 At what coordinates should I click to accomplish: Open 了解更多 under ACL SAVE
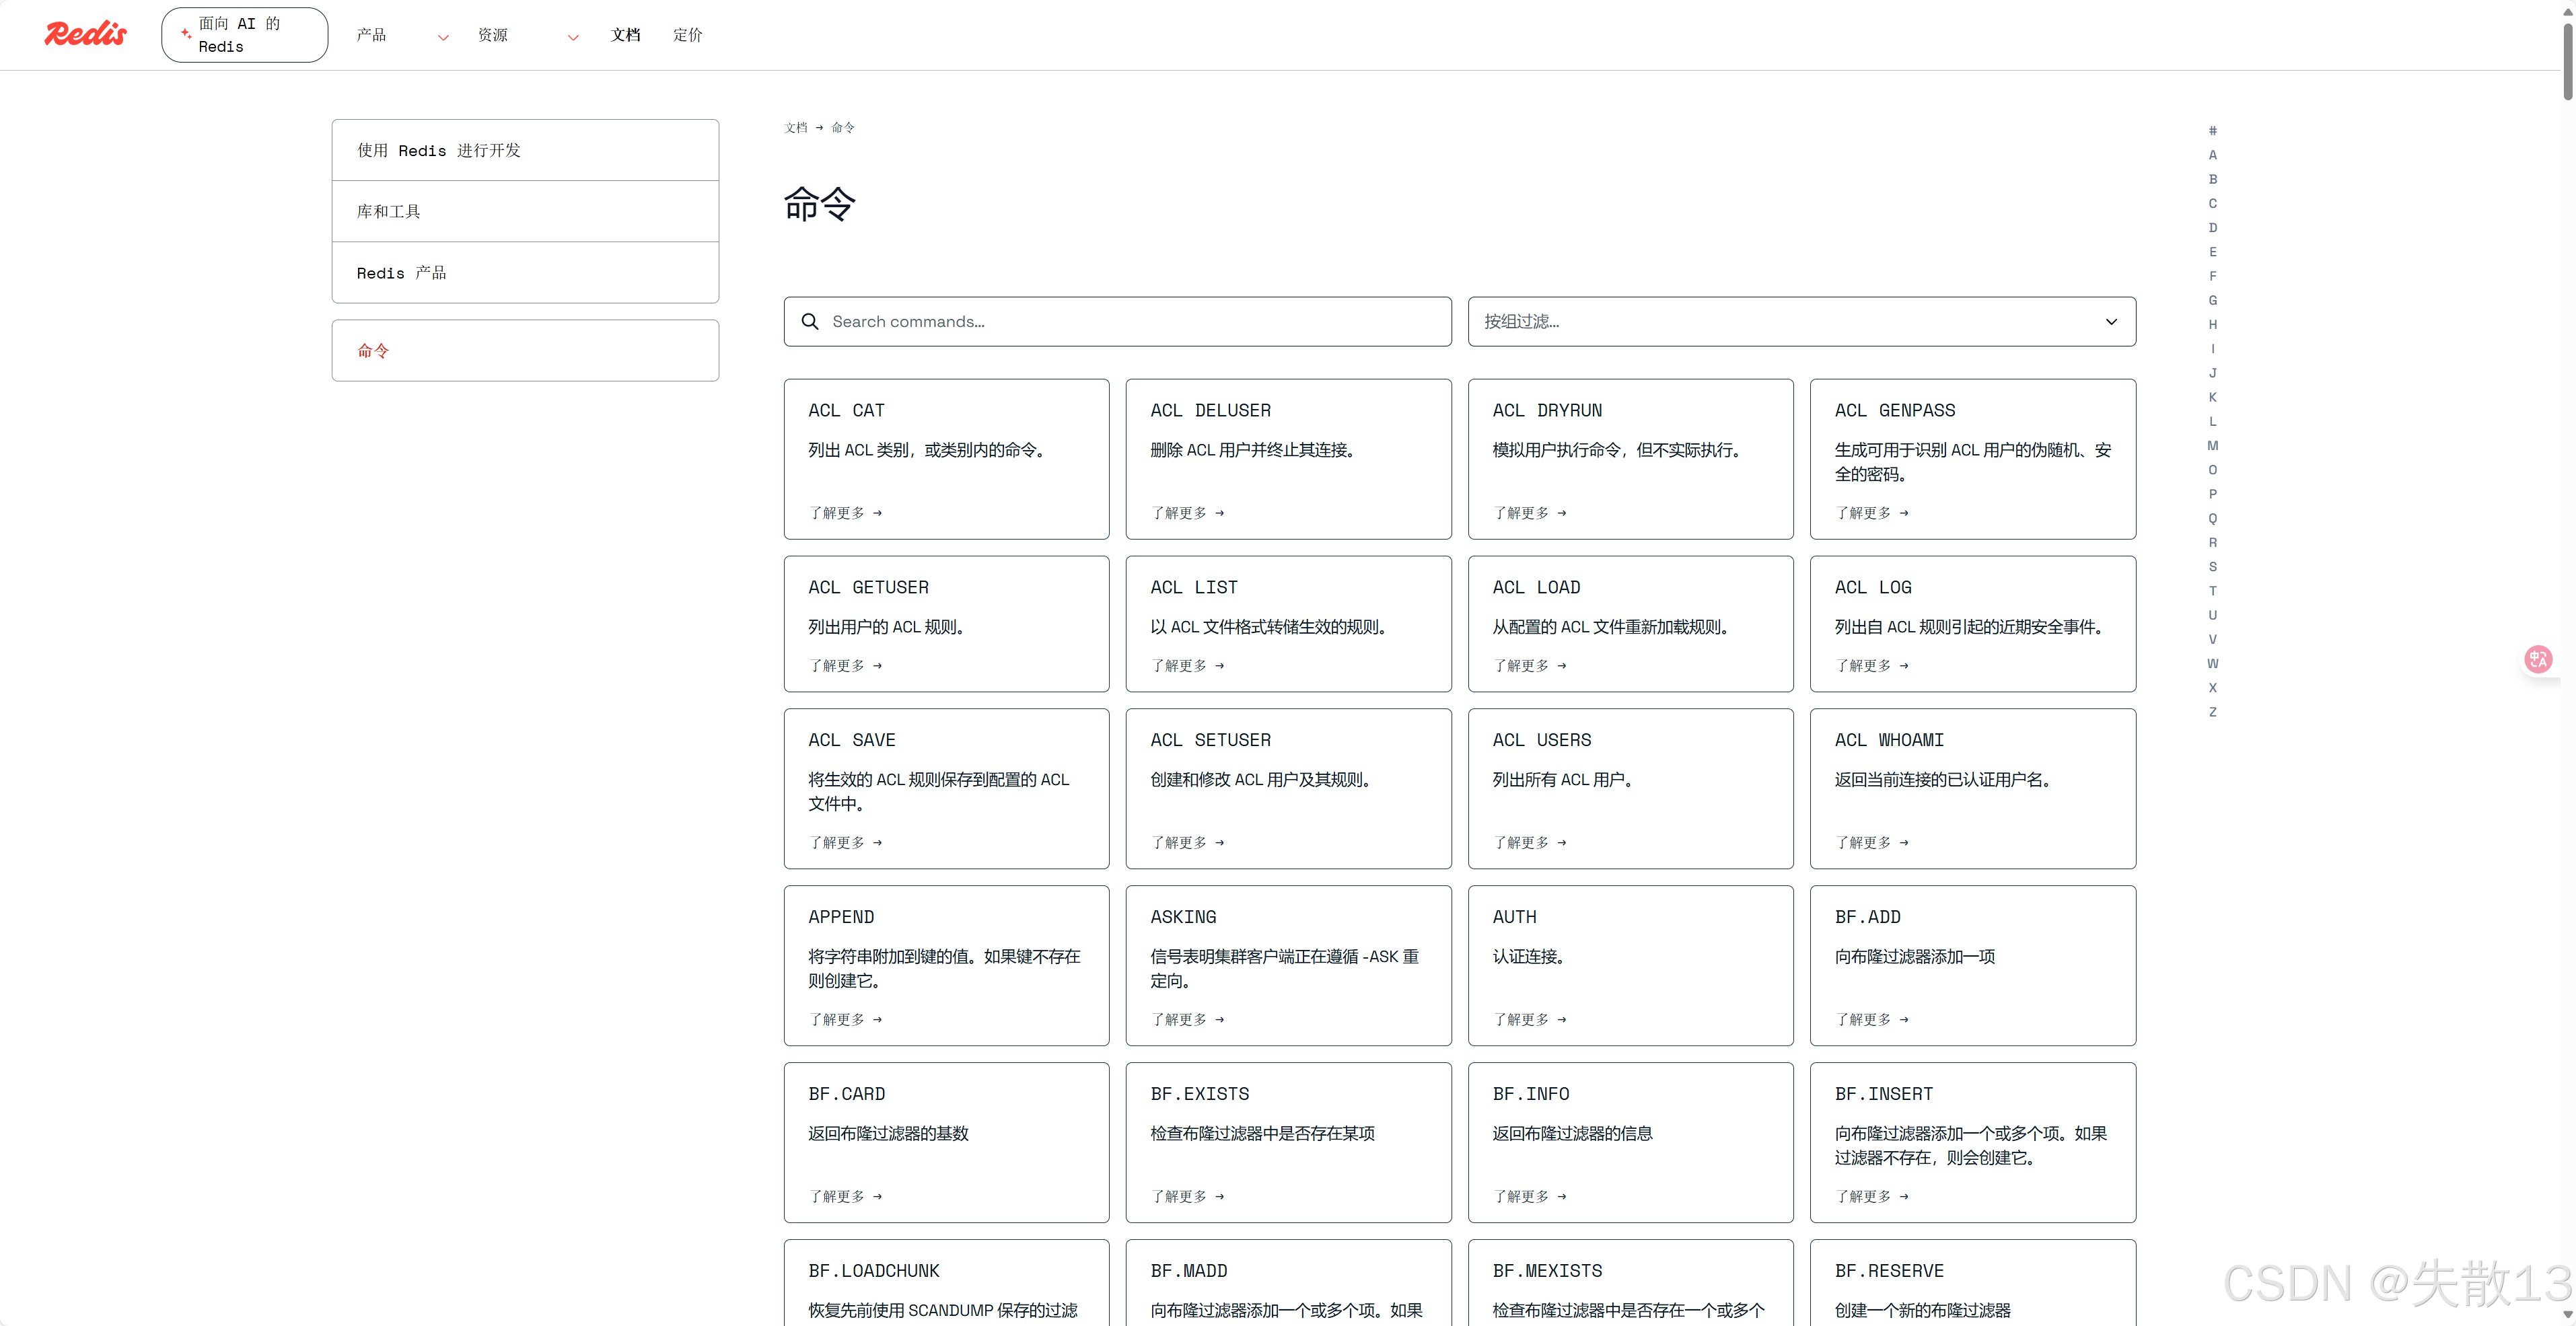point(845,843)
